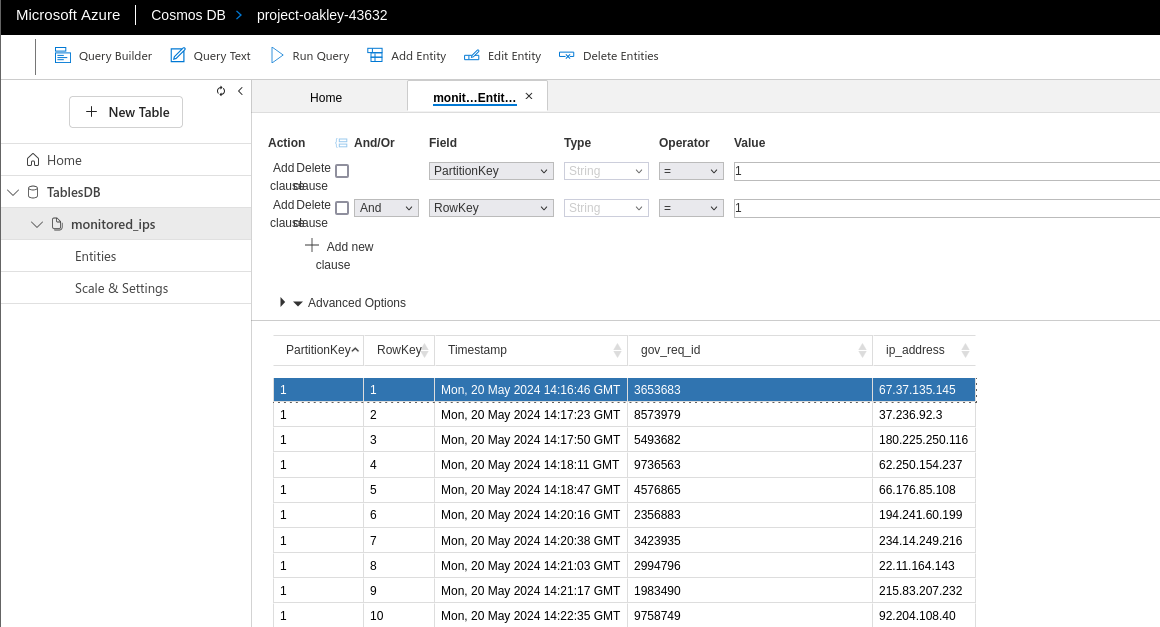Viewport: 1160px width, 627px height.
Task: Click gov_req_id cell 2994796
Action: click(750, 566)
